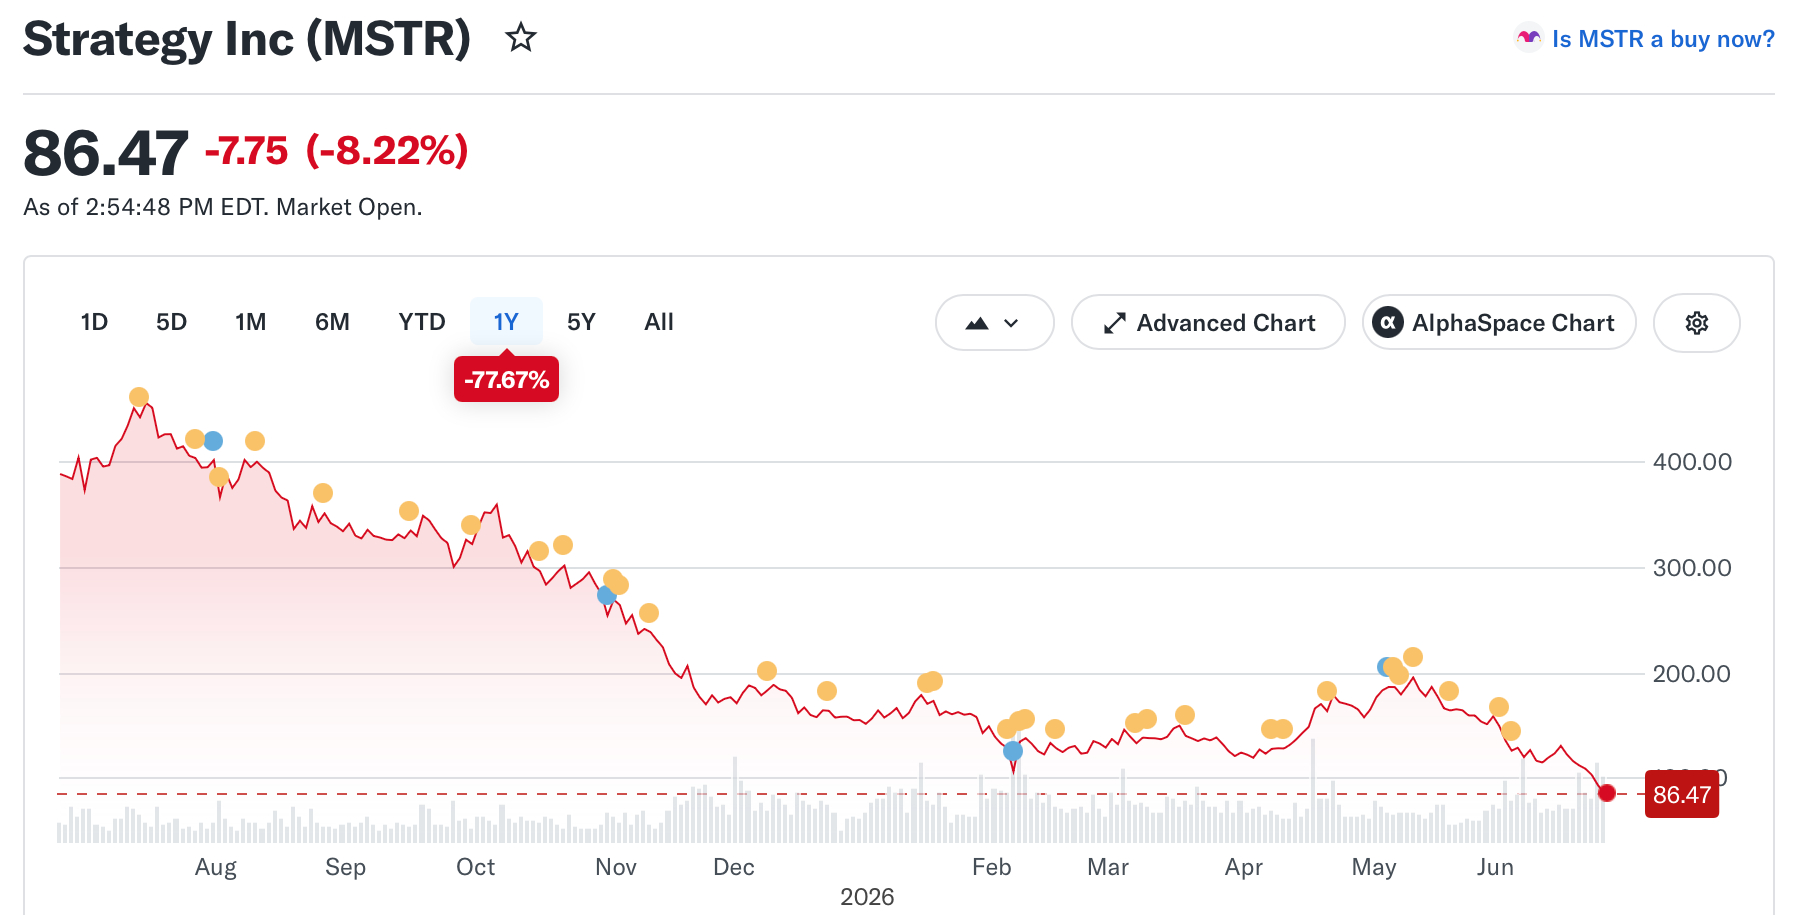Image resolution: width=1796 pixels, height=915 pixels.
Task: Select the 1D time range tab
Action: pos(94,322)
